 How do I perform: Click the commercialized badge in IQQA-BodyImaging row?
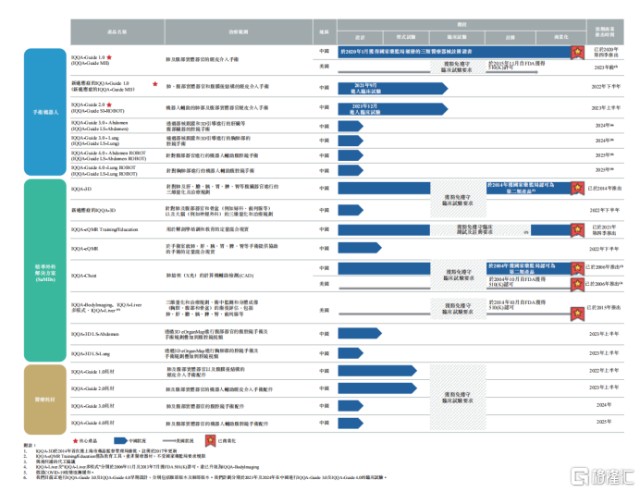coord(577,314)
